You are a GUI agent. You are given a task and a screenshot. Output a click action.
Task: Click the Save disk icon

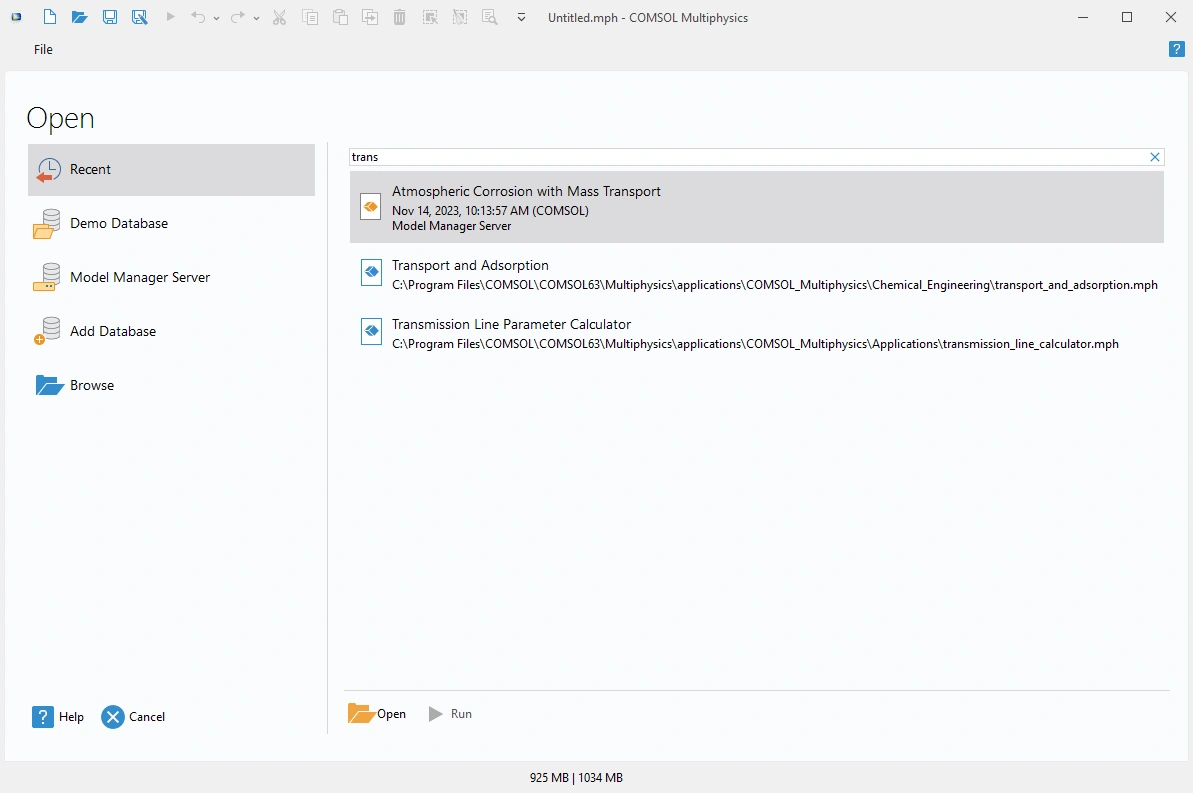(110, 17)
